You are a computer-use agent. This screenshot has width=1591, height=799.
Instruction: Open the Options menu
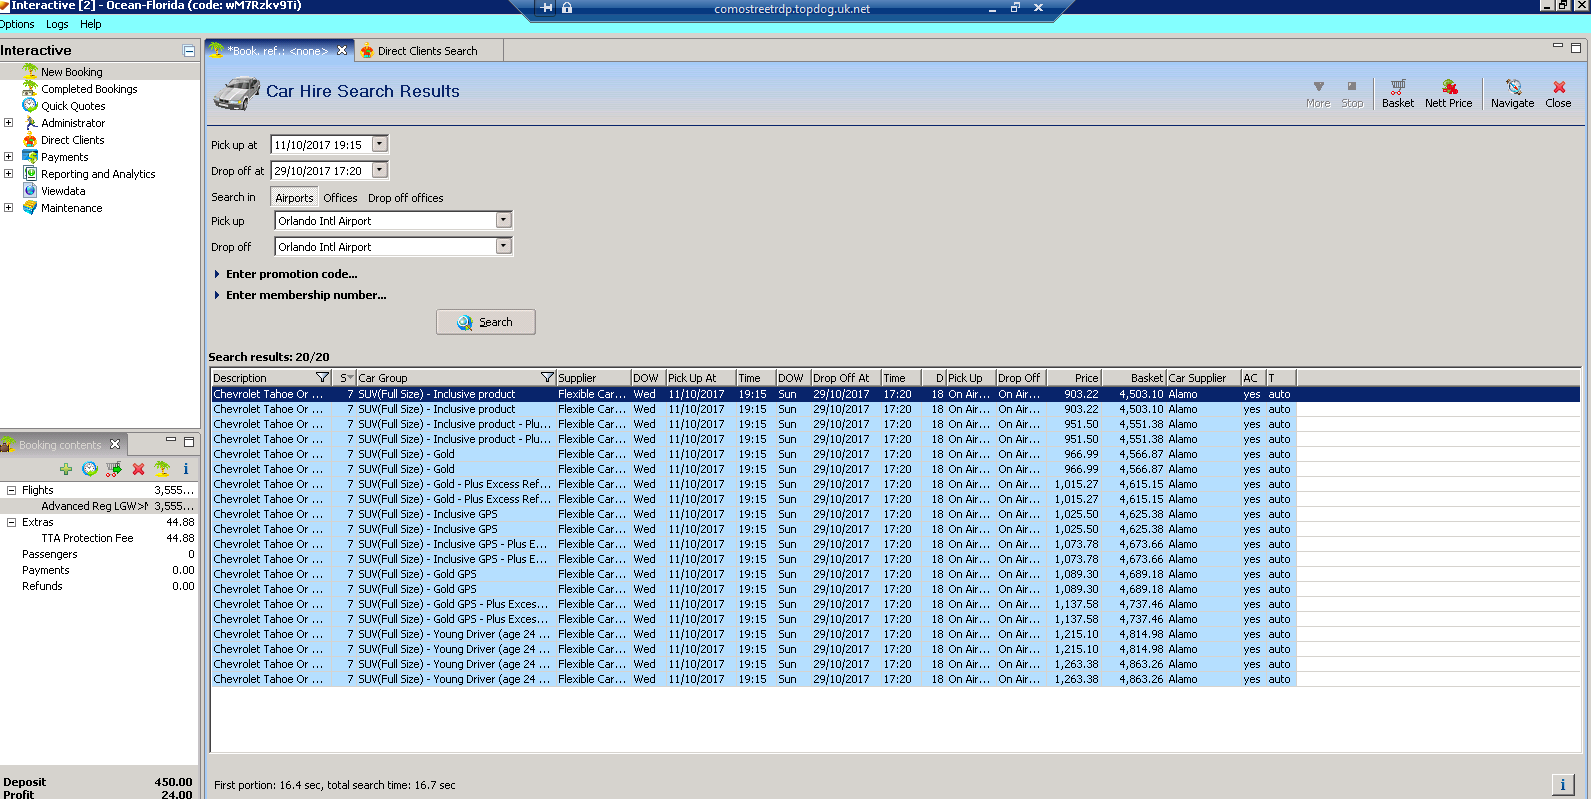(x=17, y=24)
